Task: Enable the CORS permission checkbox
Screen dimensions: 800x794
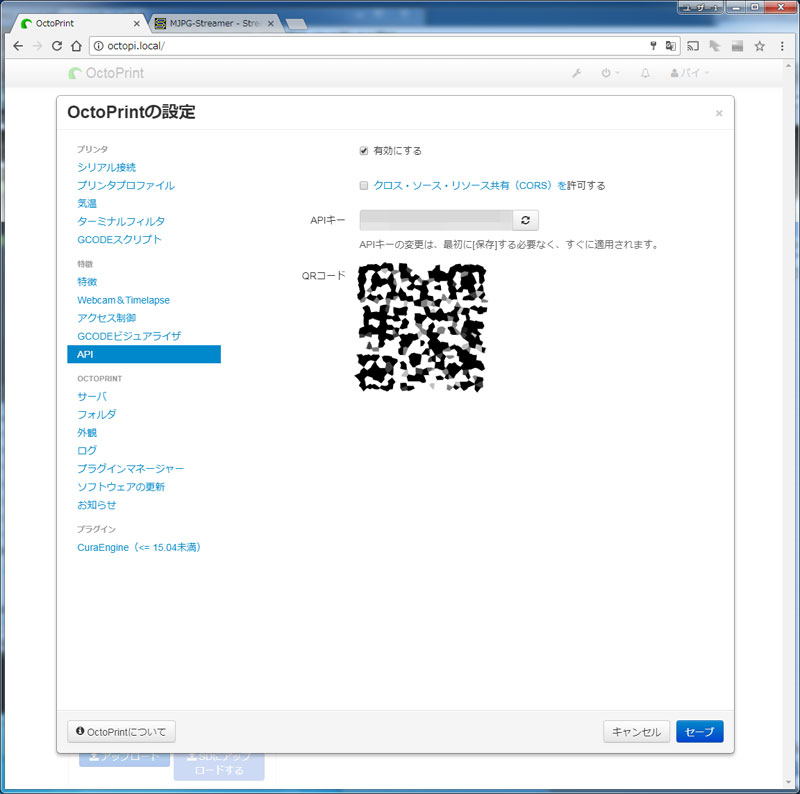Action: (x=364, y=185)
